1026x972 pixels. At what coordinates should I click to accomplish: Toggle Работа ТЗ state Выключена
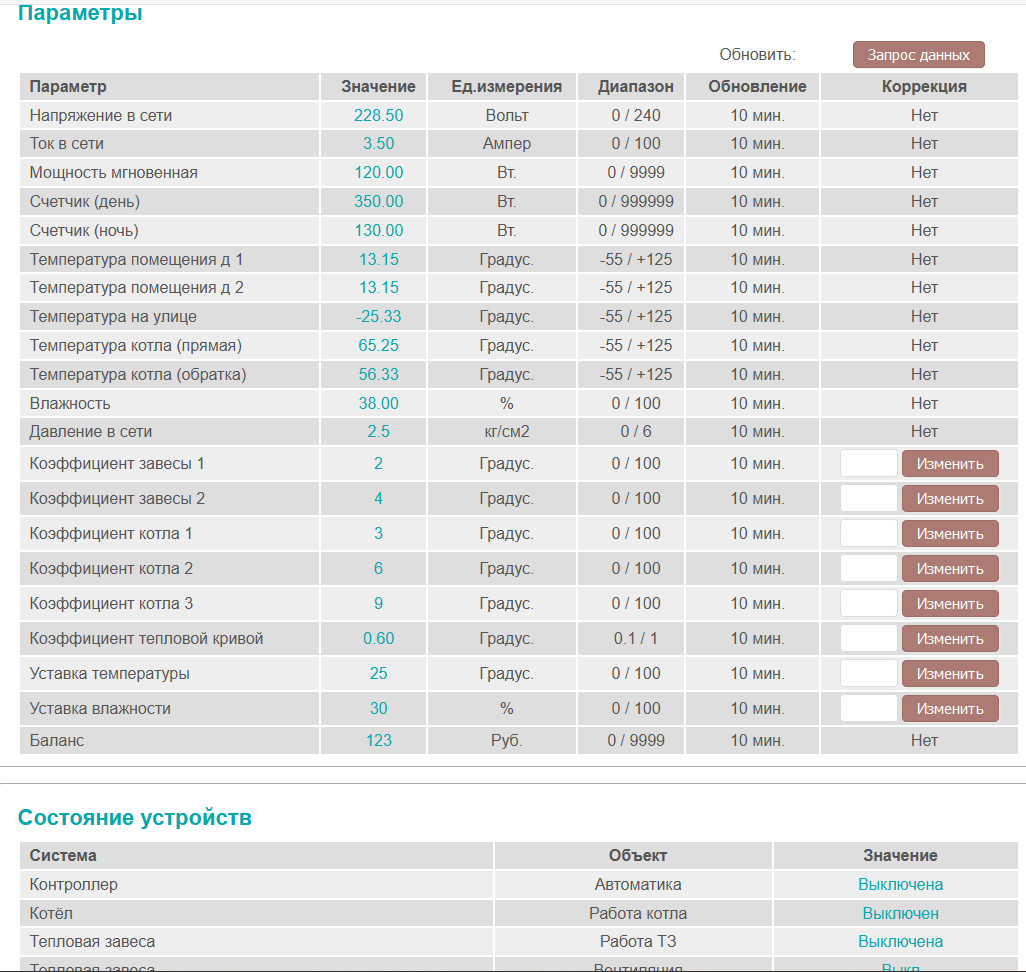(900, 942)
